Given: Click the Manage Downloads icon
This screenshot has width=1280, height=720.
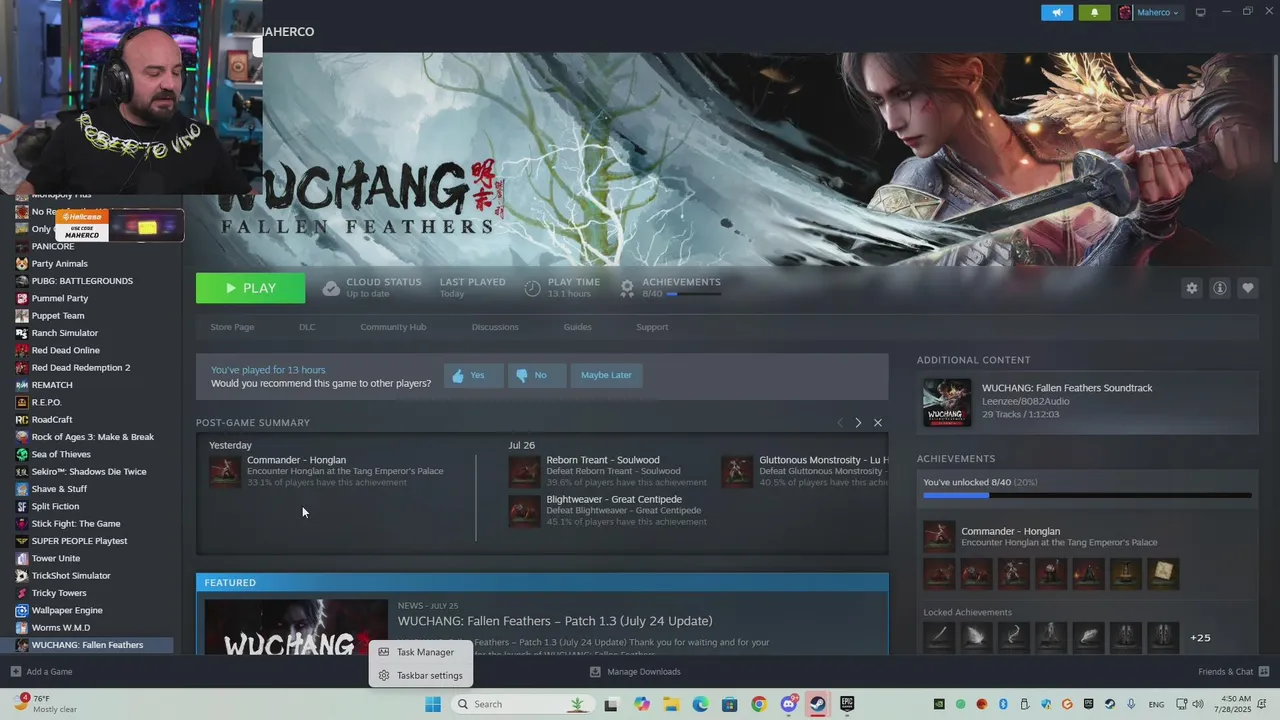Looking at the screenshot, I should pyautogui.click(x=595, y=671).
